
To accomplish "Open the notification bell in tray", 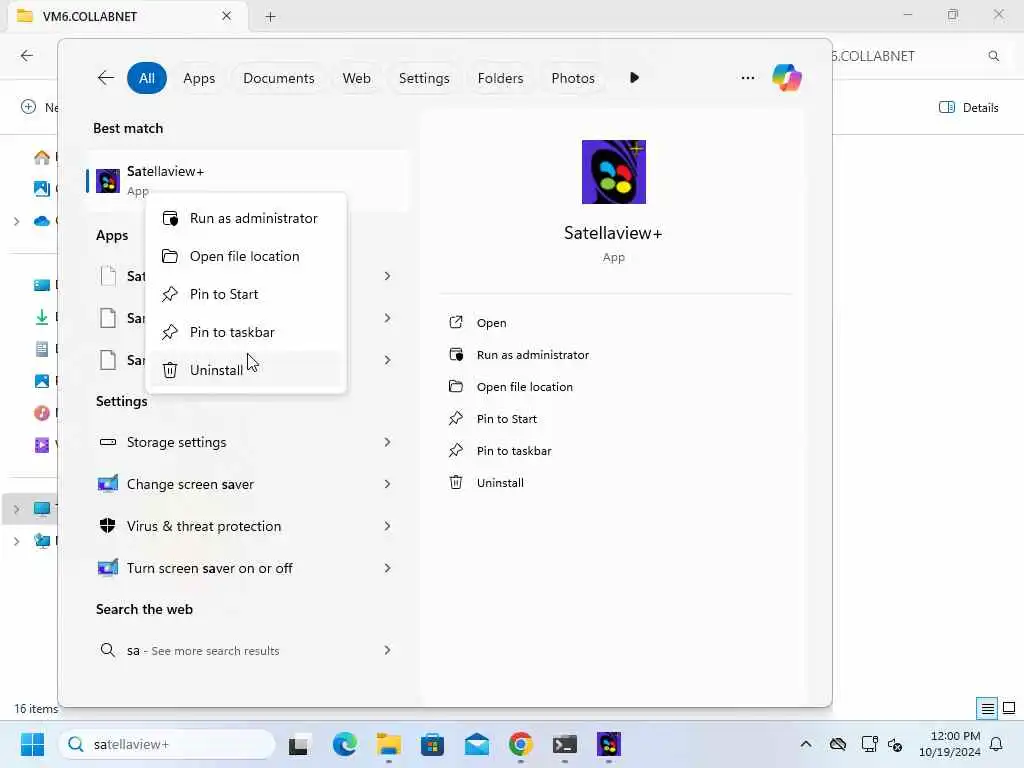I will [997, 744].
